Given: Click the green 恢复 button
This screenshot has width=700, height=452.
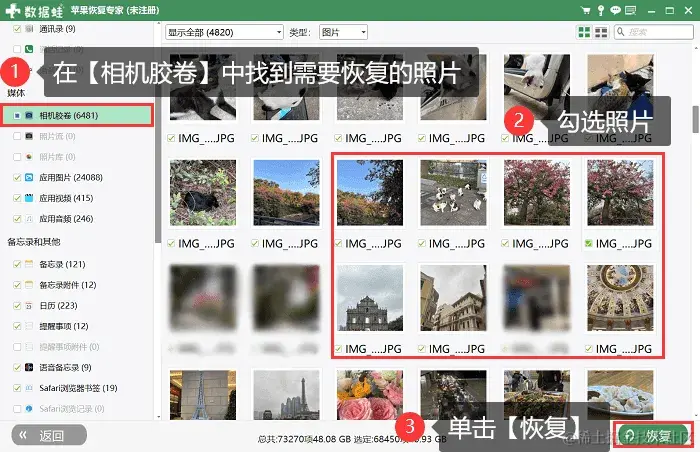Looking at the screenshot, I should (x=653, y=435).
